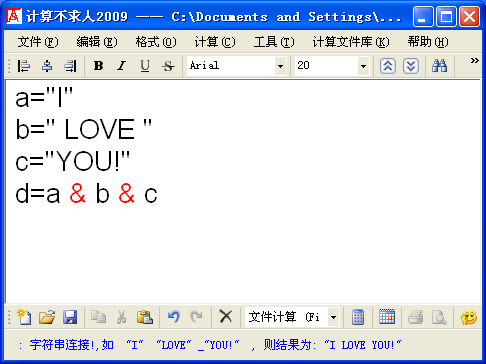Viewport: 486px width, 364px height.
Task: Open the calendar icon
Action: pyautogui.click(x=387, y=317)
